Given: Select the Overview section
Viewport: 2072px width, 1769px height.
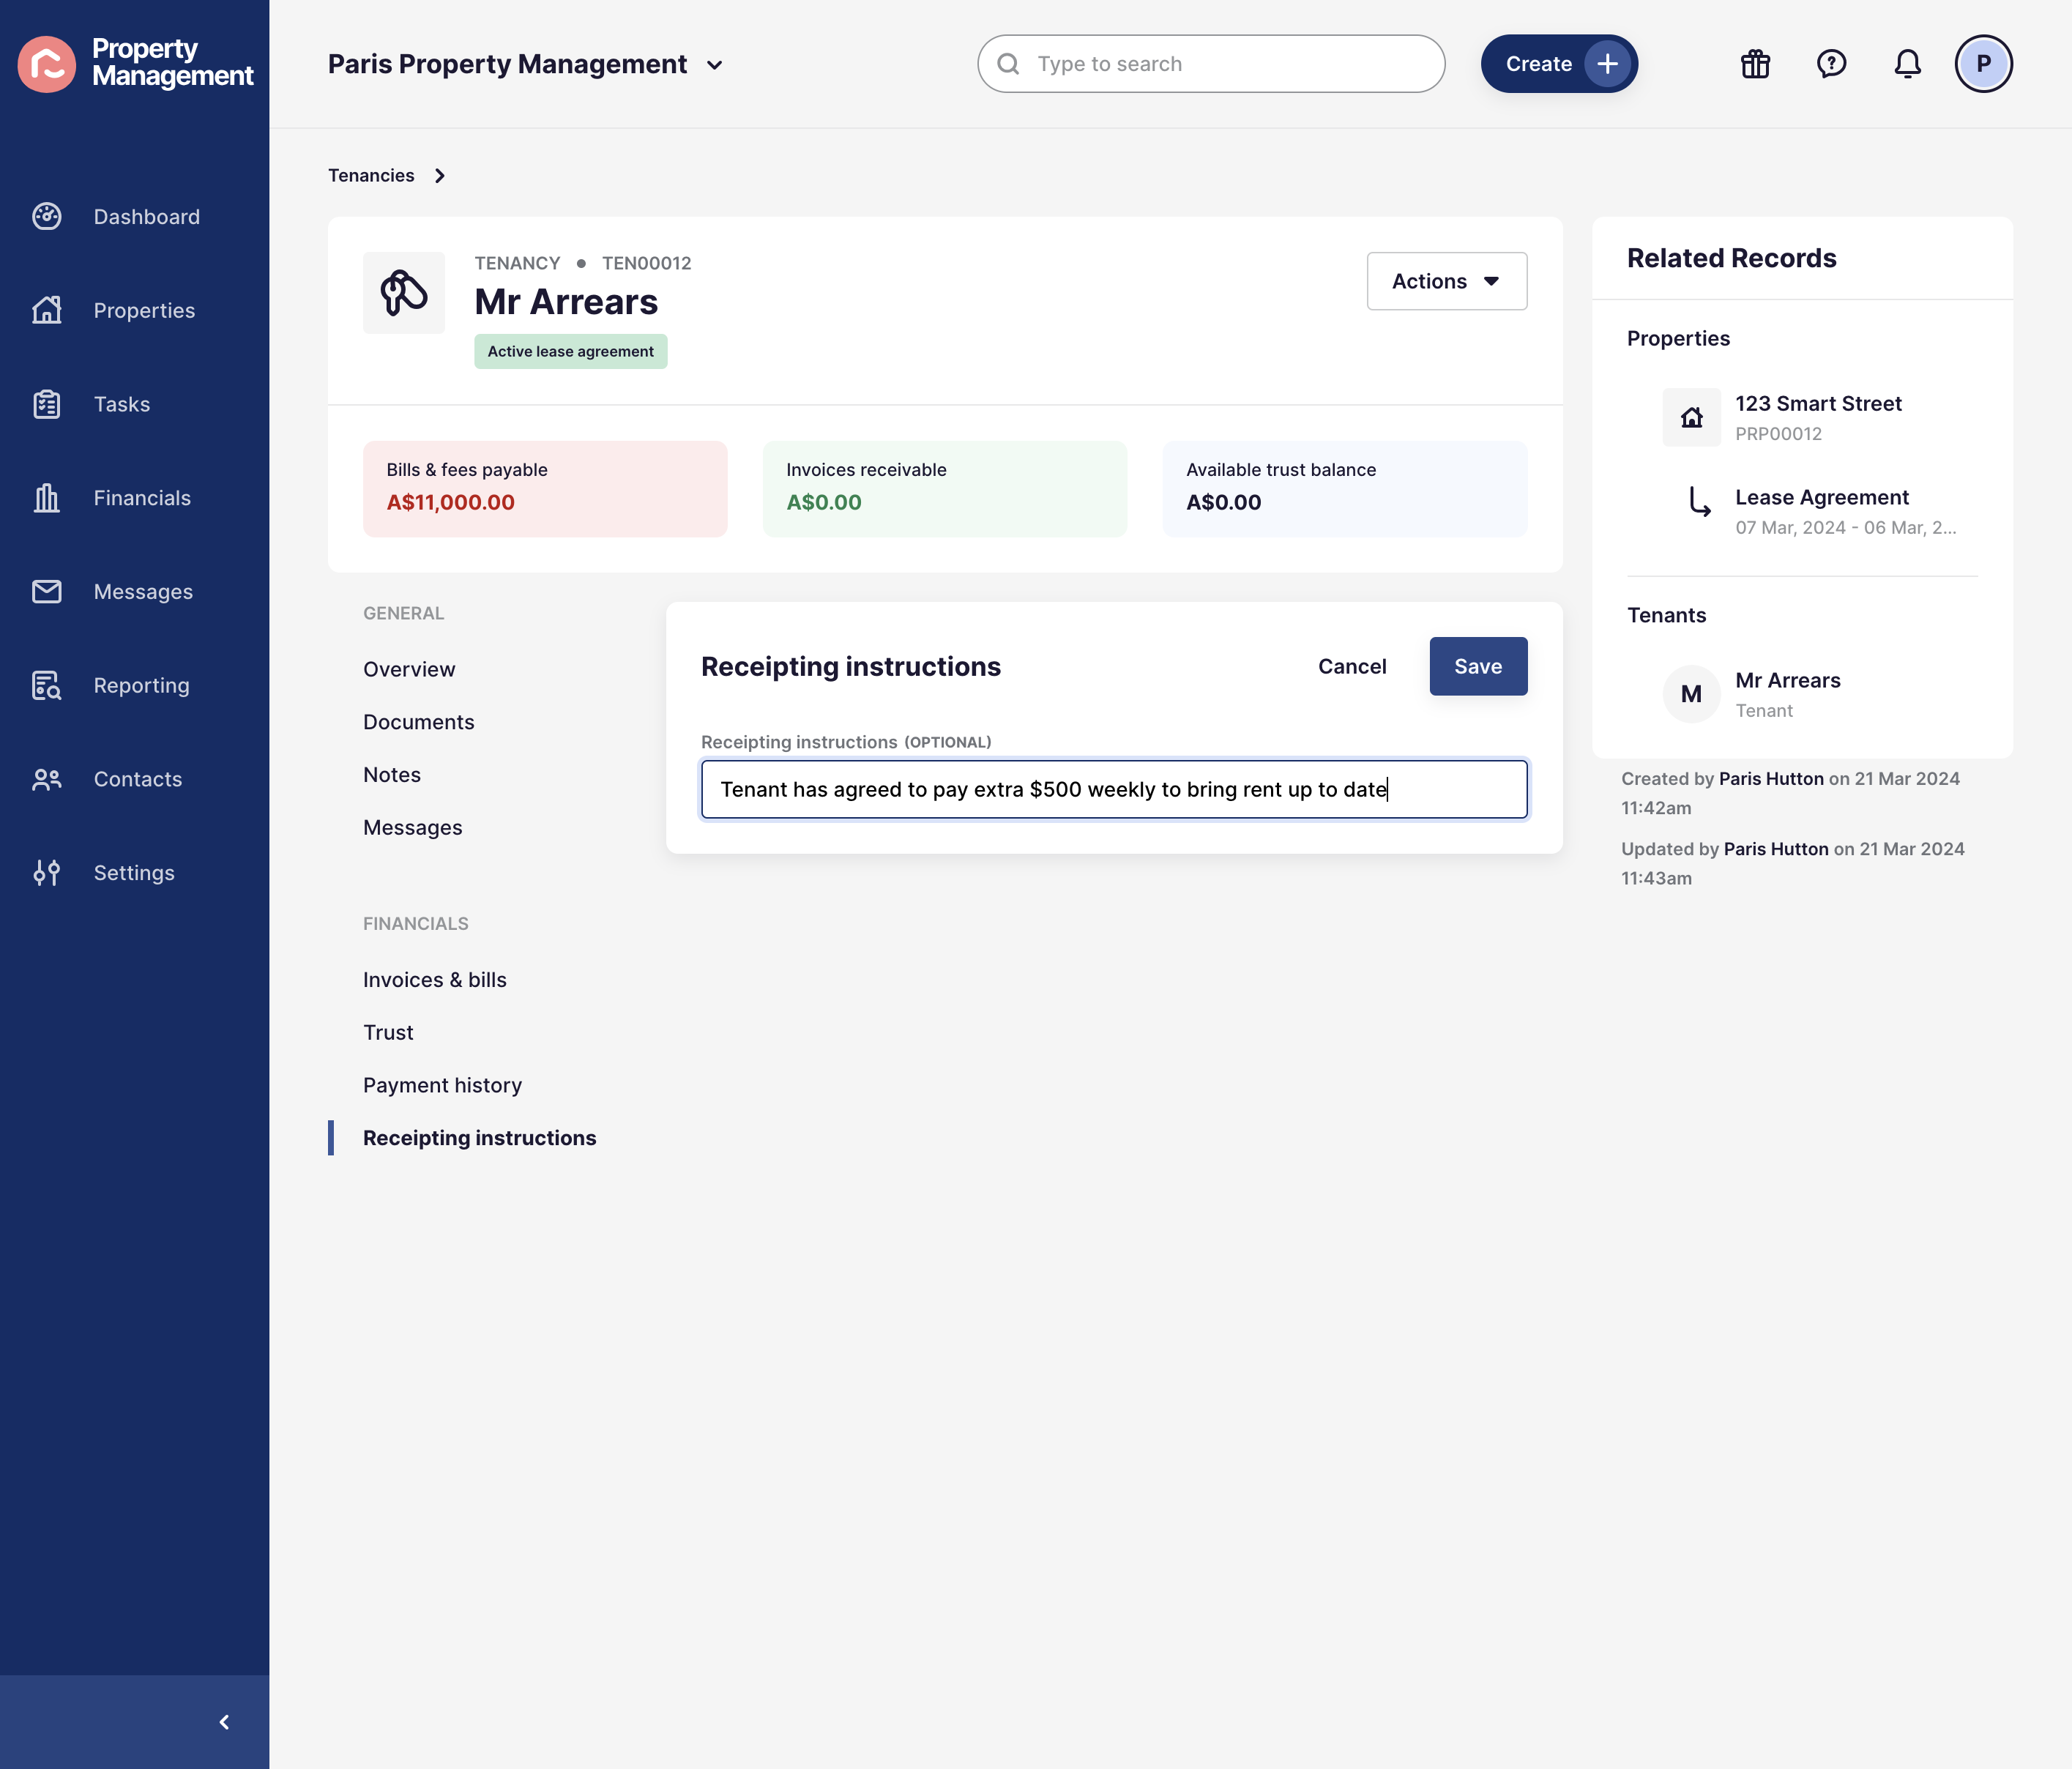Looking at the screenshot, I should 409,669.
